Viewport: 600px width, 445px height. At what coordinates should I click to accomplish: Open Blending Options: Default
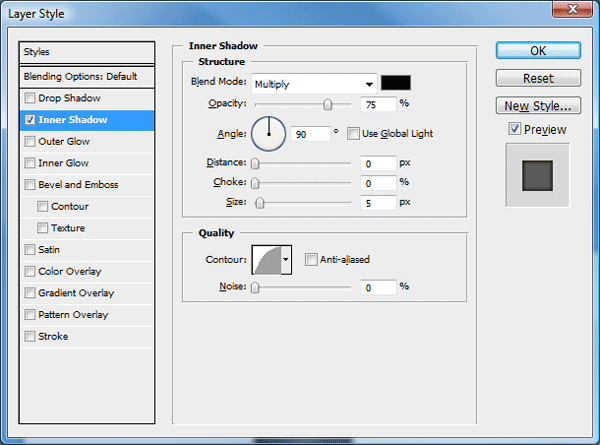87,77
